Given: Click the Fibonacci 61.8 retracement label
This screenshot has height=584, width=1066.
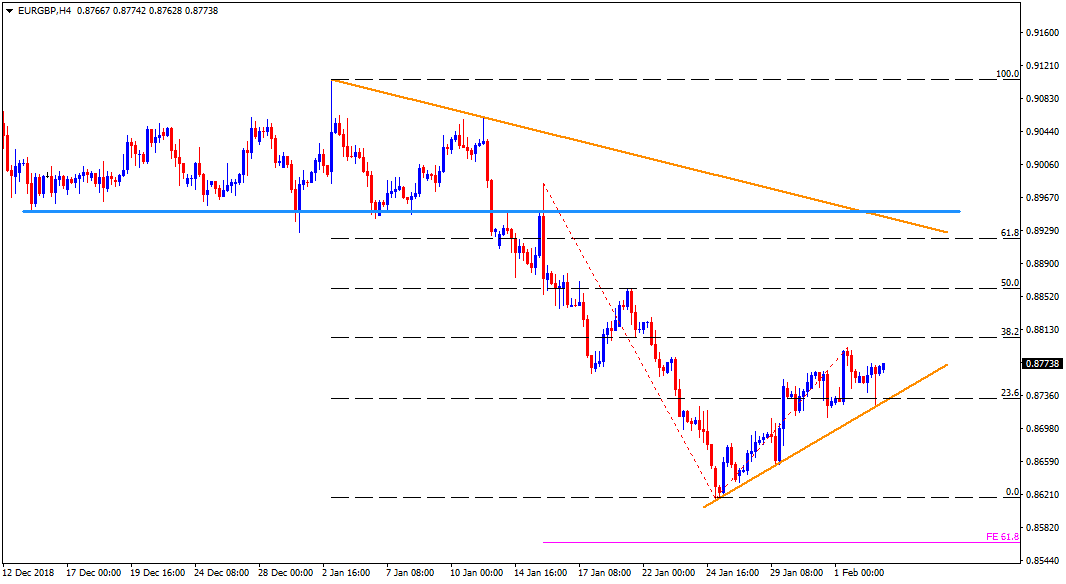Looking at the screenshot, I should point(1009,232).
